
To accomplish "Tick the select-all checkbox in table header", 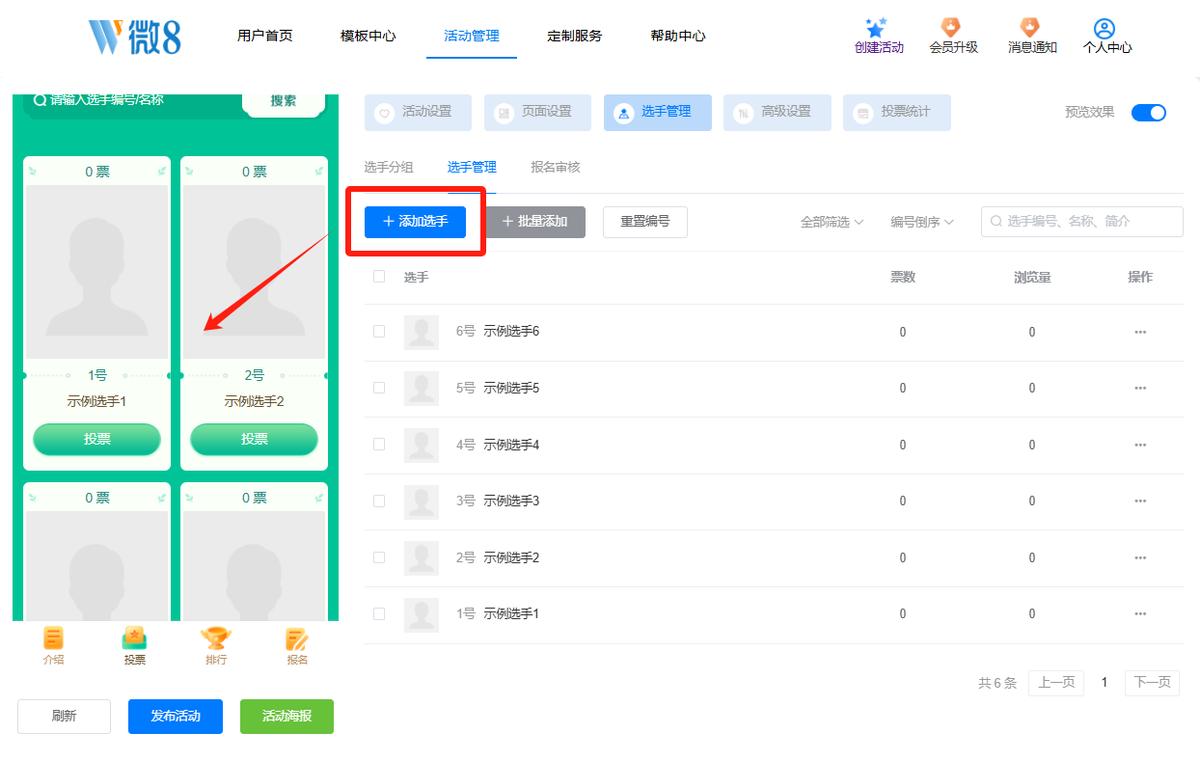I will click(x=379, y=276).
